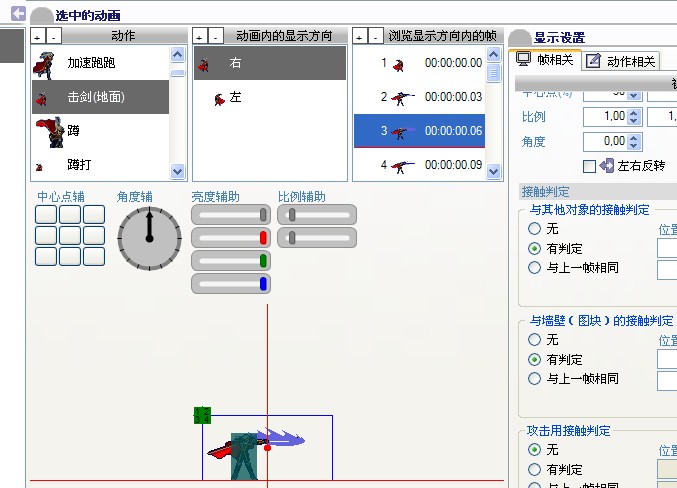Viewport: 677px width, 488px height.
Task: Add a new action with the plus button in 动作 header
Action: (x=38, y=36)
